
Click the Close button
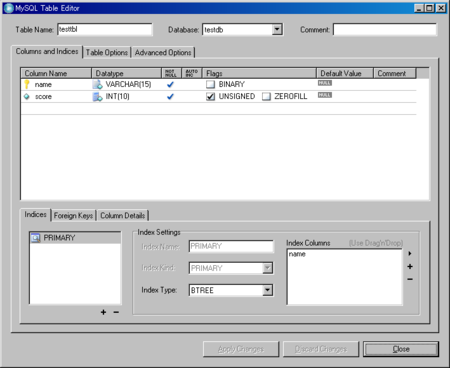click(x=401, y=349)
